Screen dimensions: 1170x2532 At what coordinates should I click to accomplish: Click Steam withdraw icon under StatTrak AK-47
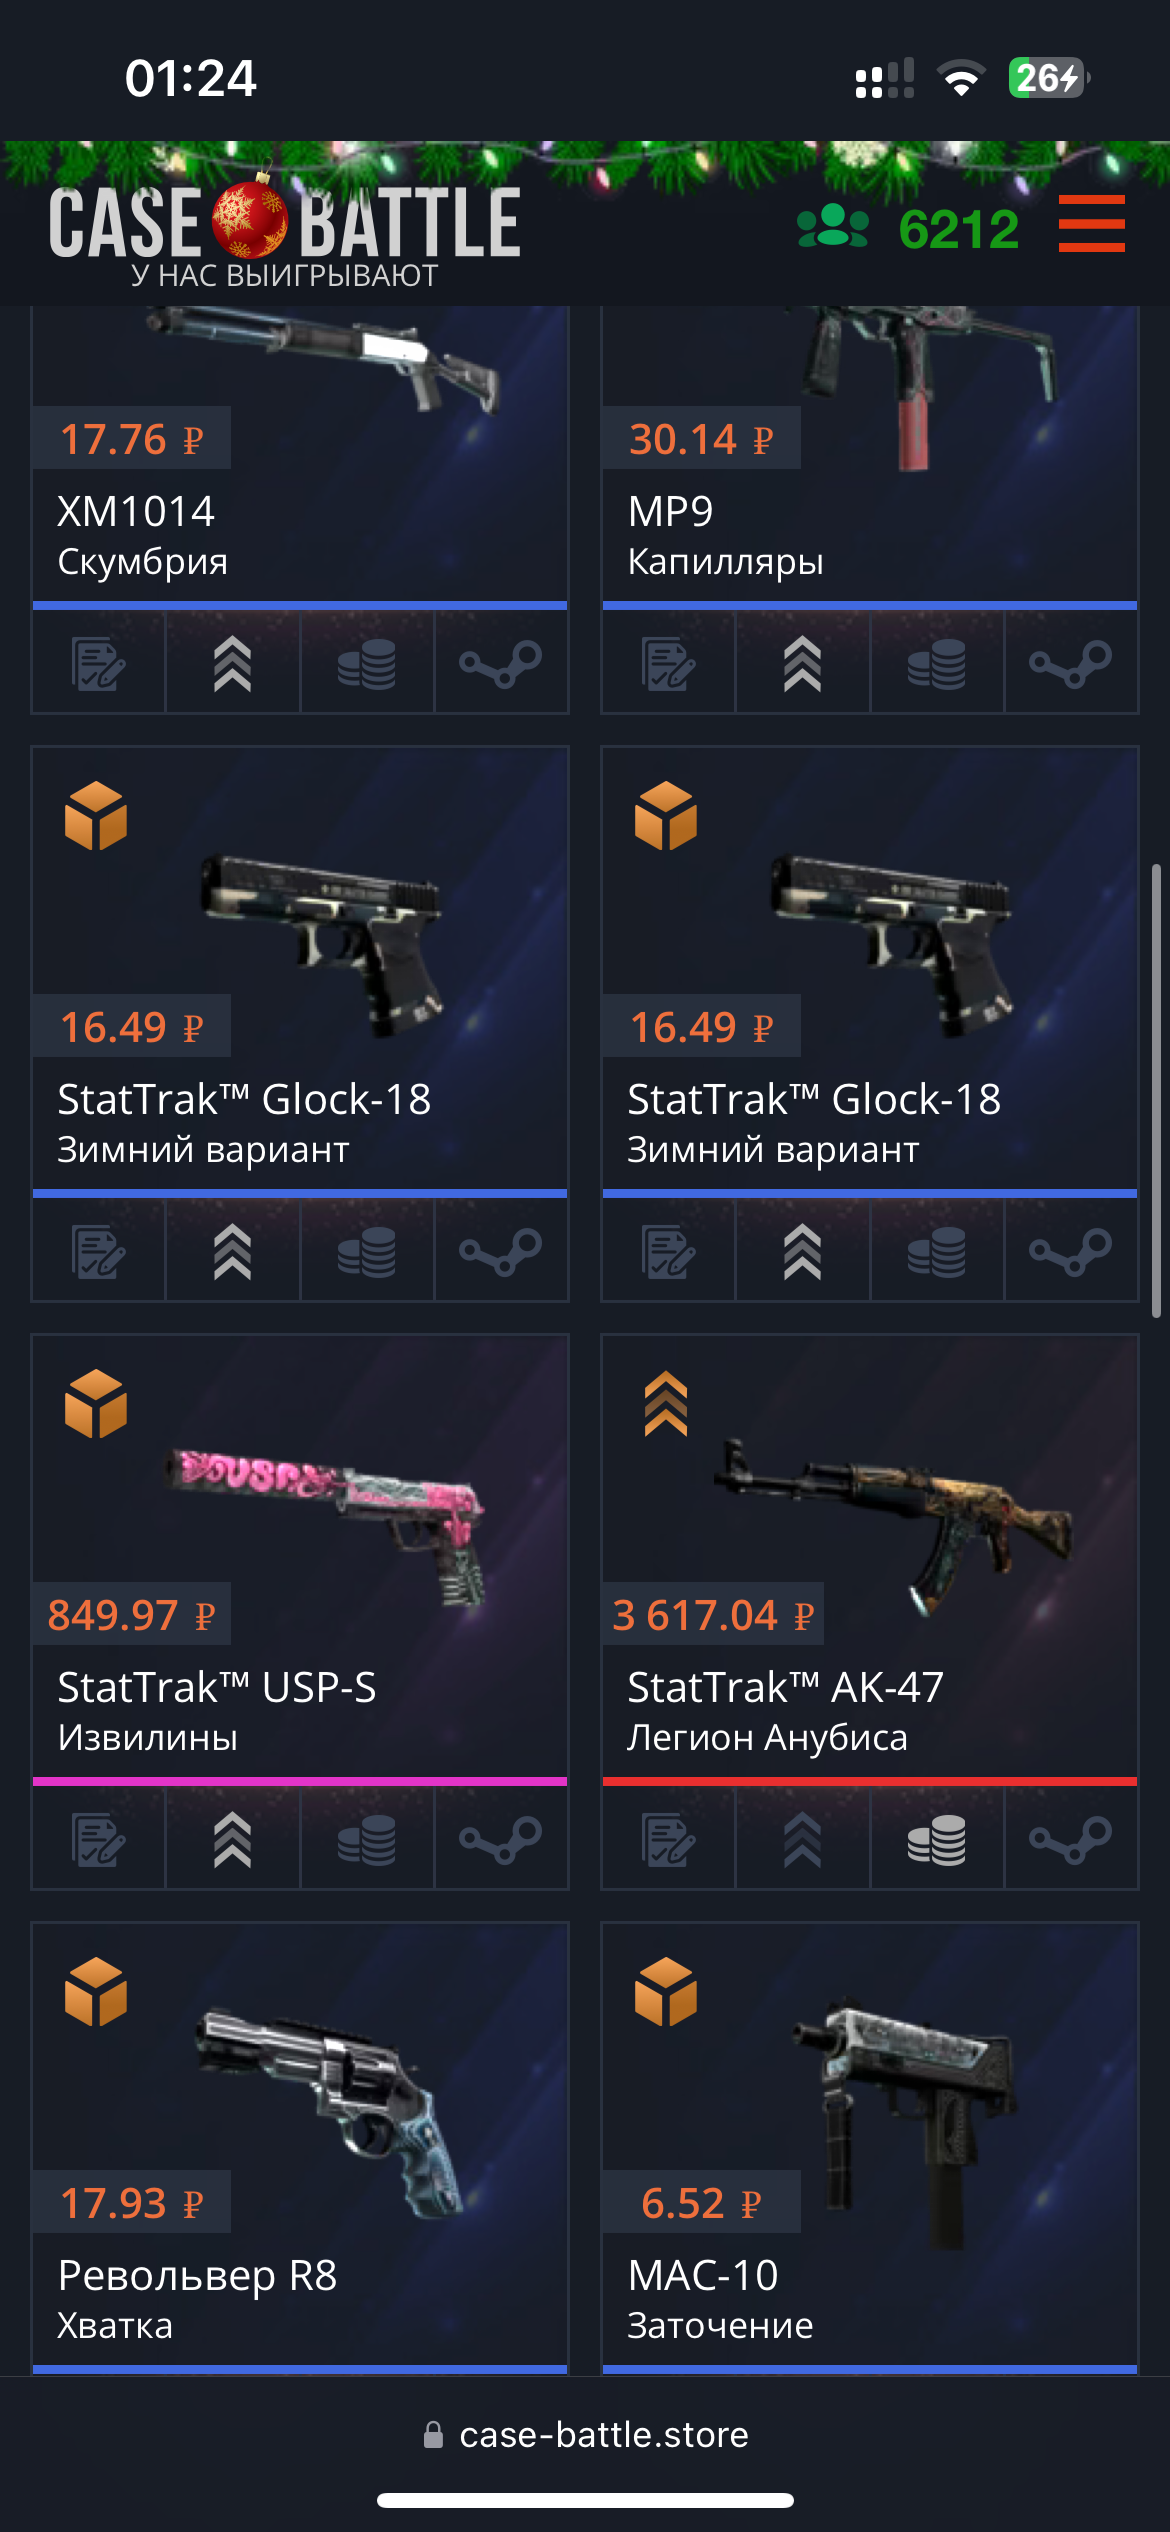point(1070,1840)
